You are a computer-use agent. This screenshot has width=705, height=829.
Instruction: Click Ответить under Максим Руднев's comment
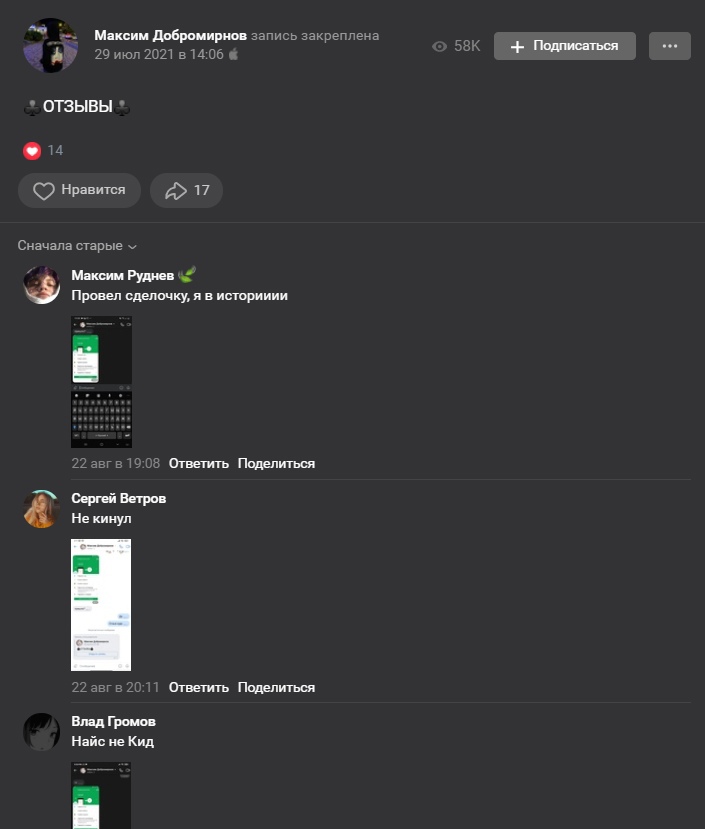pos(198,464)
